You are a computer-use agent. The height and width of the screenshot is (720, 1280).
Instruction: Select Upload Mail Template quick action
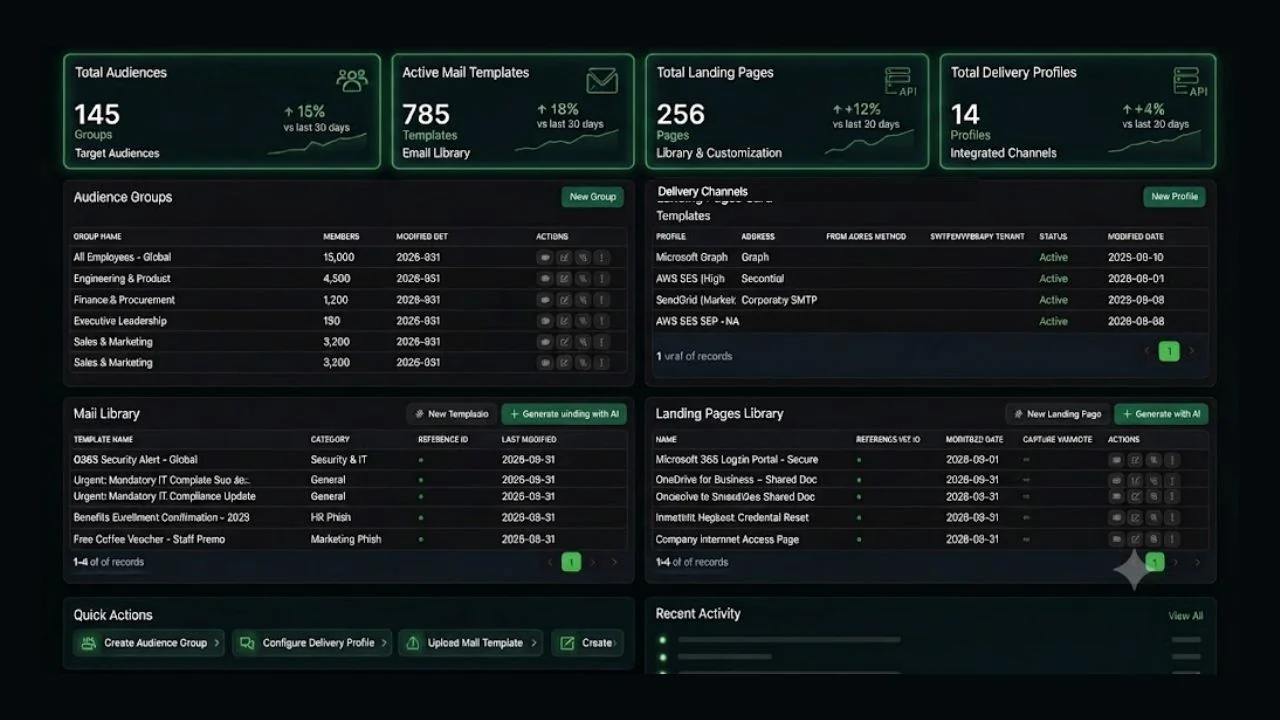470,643
